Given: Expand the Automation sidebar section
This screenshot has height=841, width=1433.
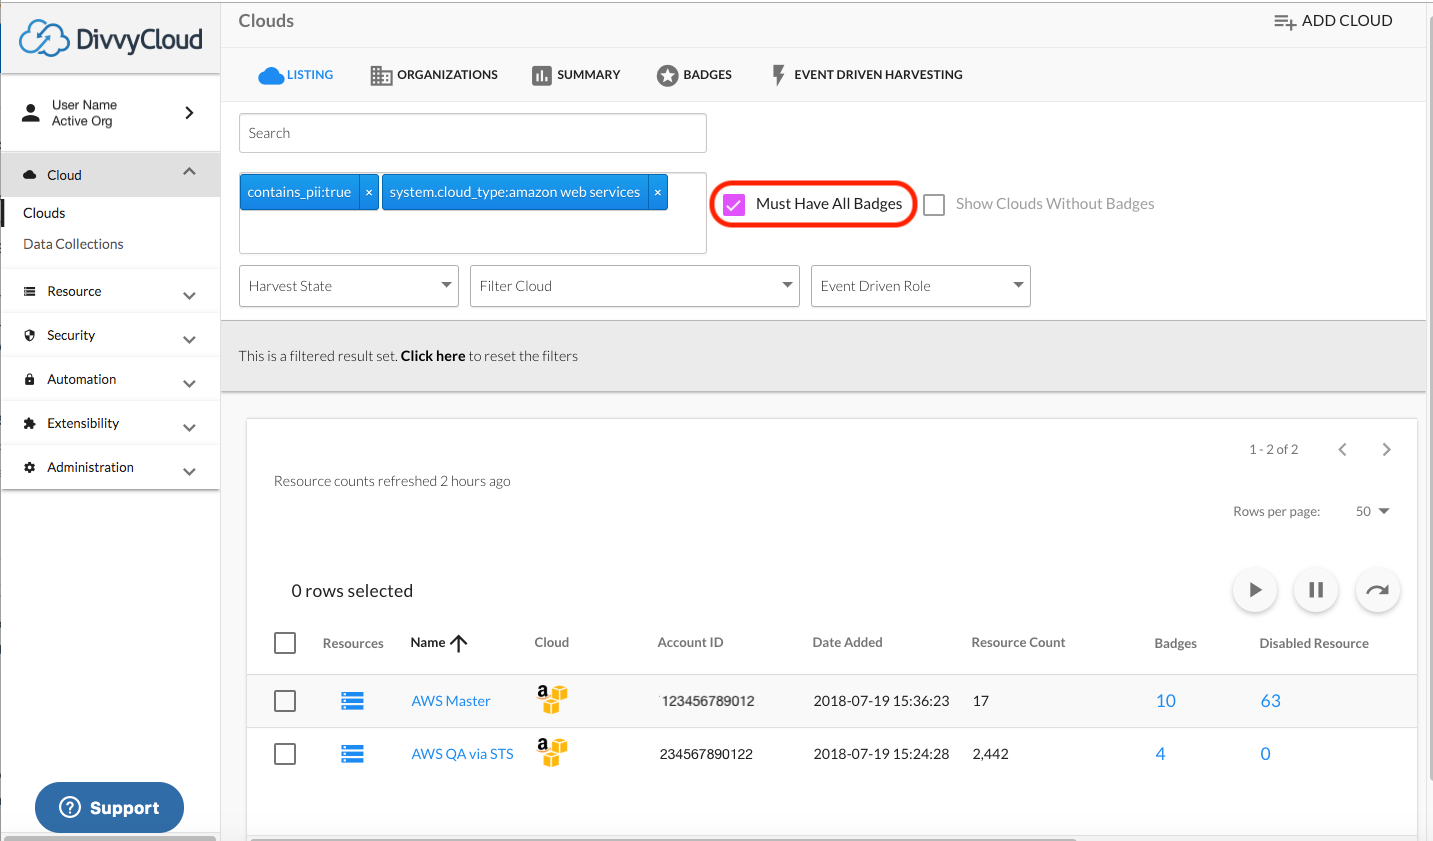Looking at the screenshot, I should [189, 384].
